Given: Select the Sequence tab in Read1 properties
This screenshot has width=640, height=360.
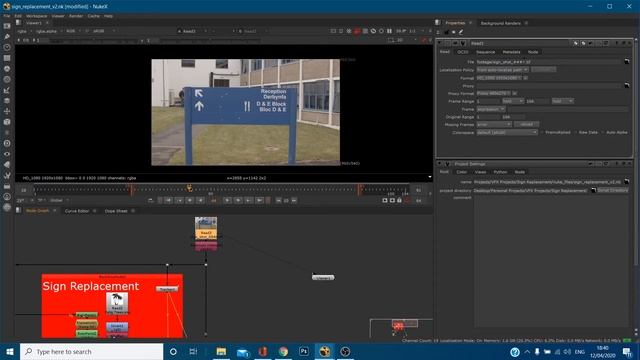Looking at the screenshot, I should (485, 52).
